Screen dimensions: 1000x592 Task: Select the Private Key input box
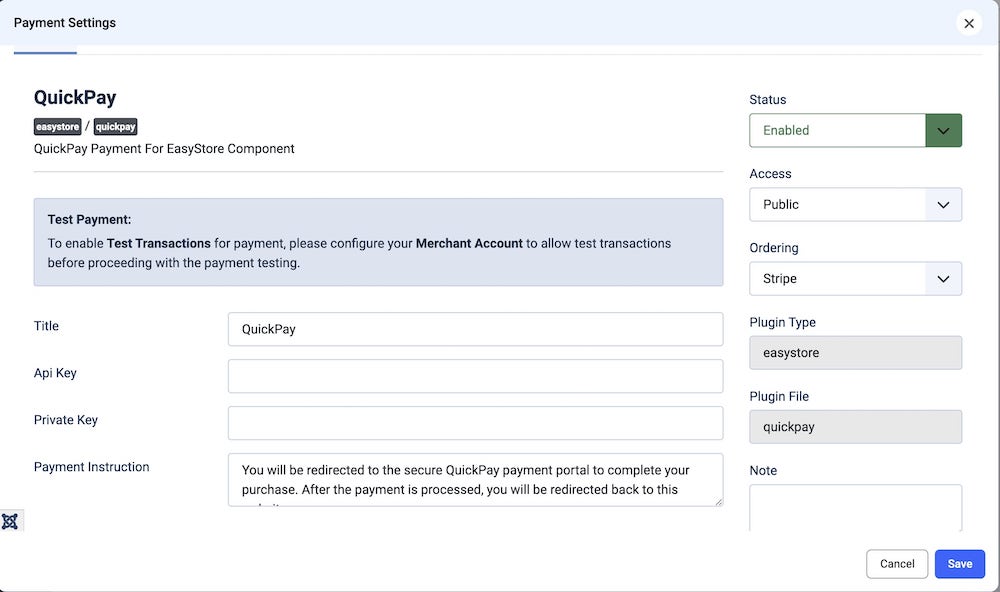pos(475,423)
